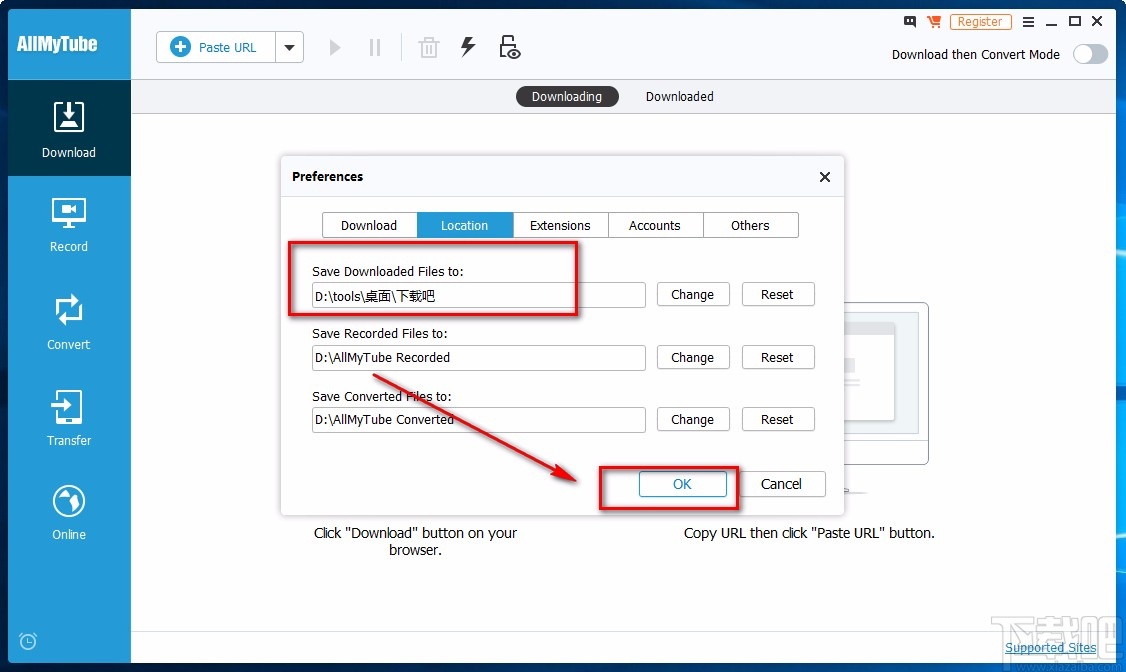The width and height of the screenshot is (1126, 672).
Task: Reset the downloaded files save location
Action: (778, 294)
